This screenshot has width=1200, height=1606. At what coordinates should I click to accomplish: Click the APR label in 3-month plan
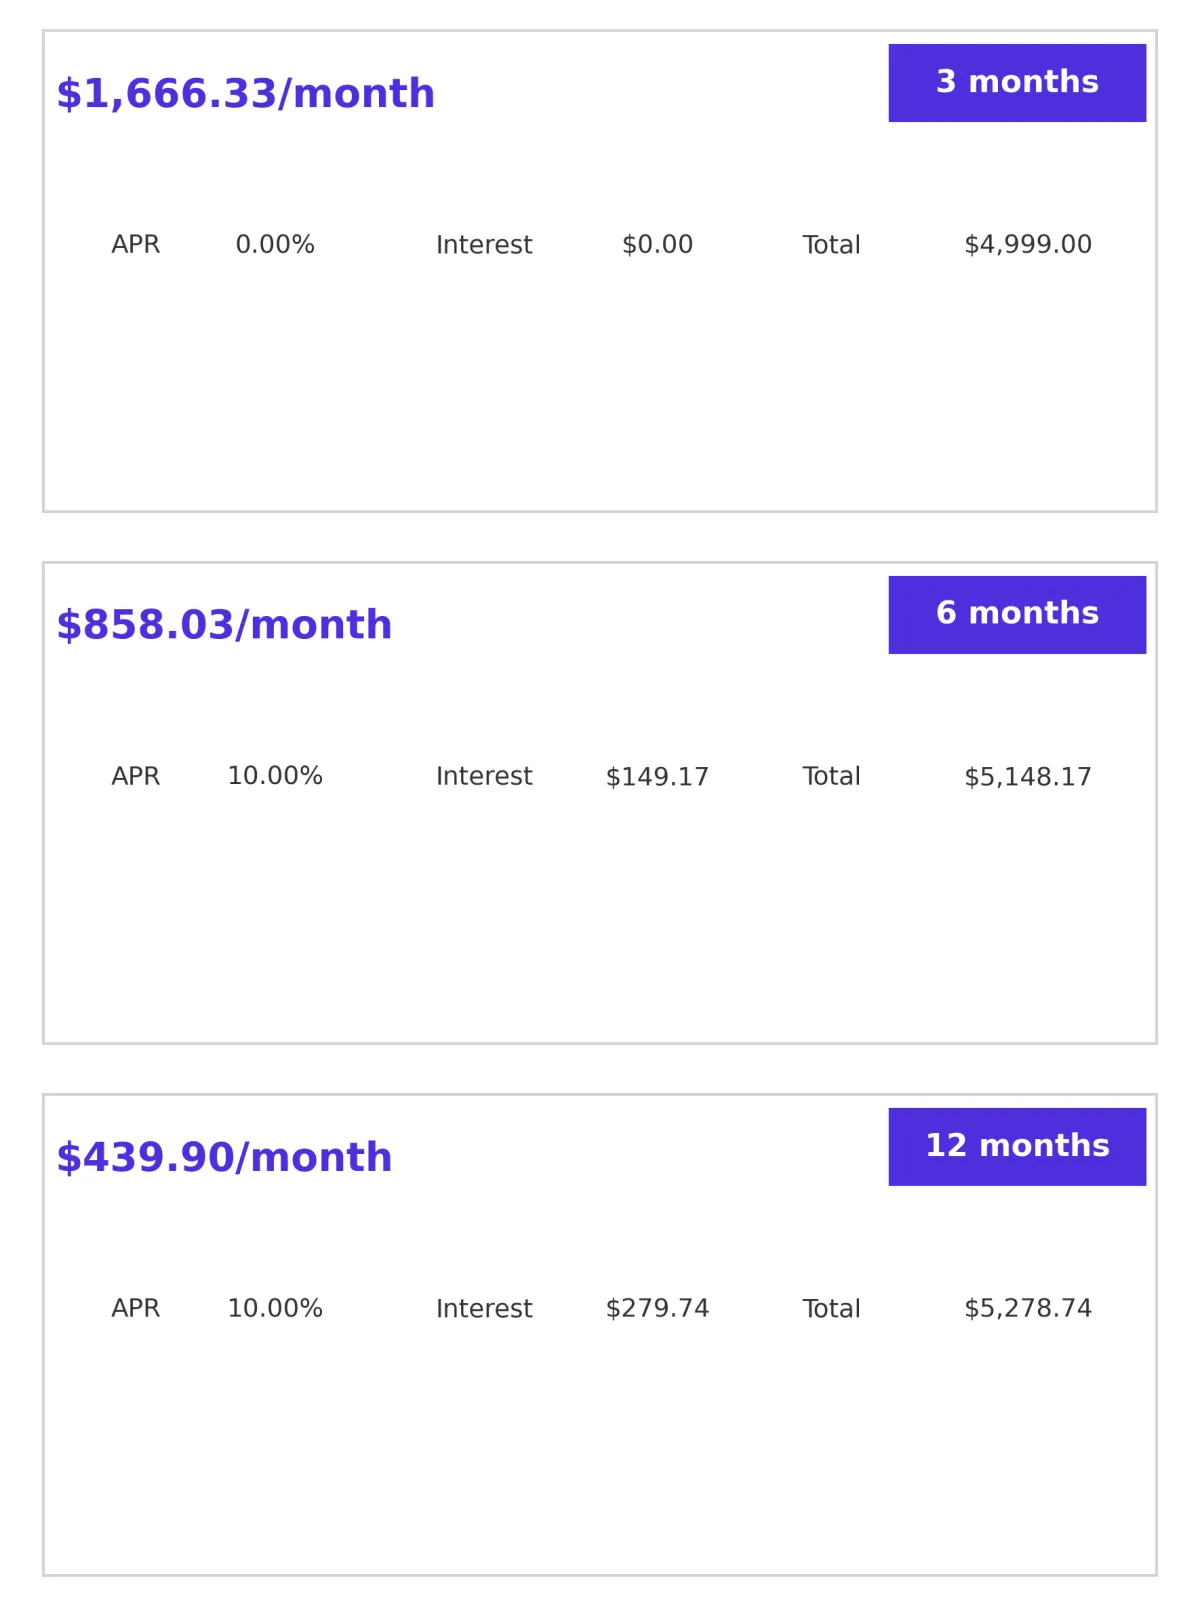click(136, 245)
